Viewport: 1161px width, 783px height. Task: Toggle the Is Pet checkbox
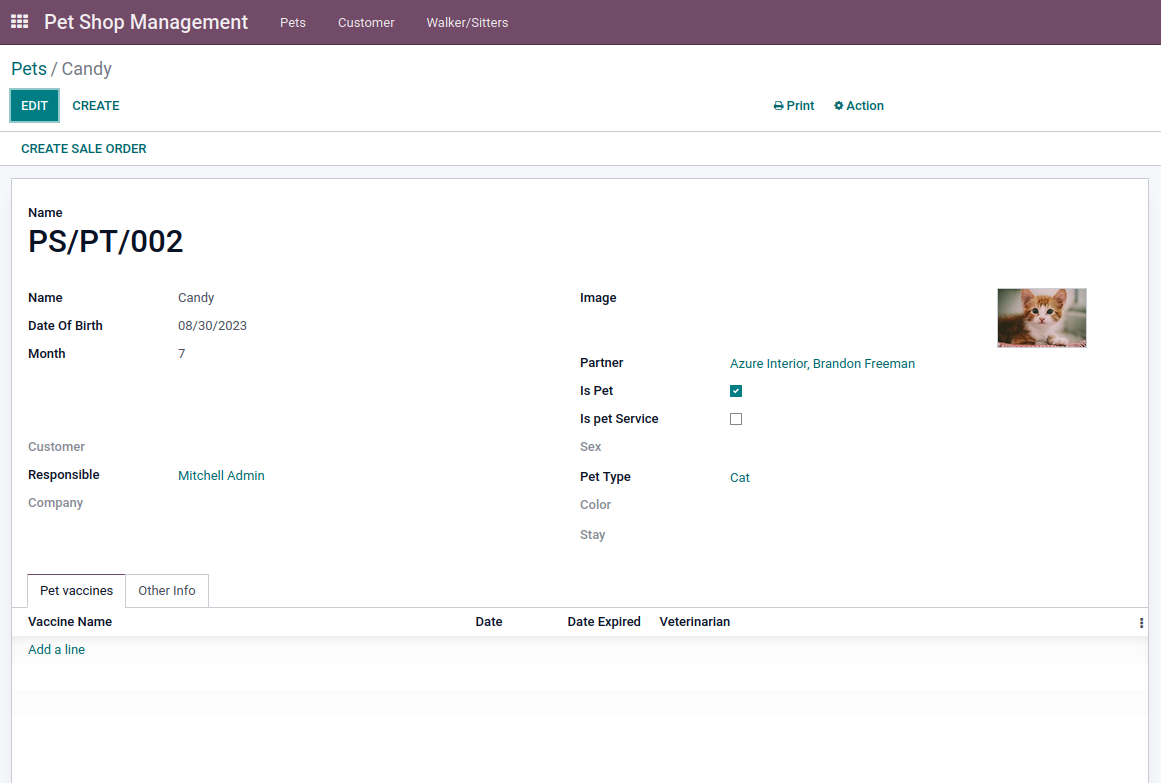(735, 391)
